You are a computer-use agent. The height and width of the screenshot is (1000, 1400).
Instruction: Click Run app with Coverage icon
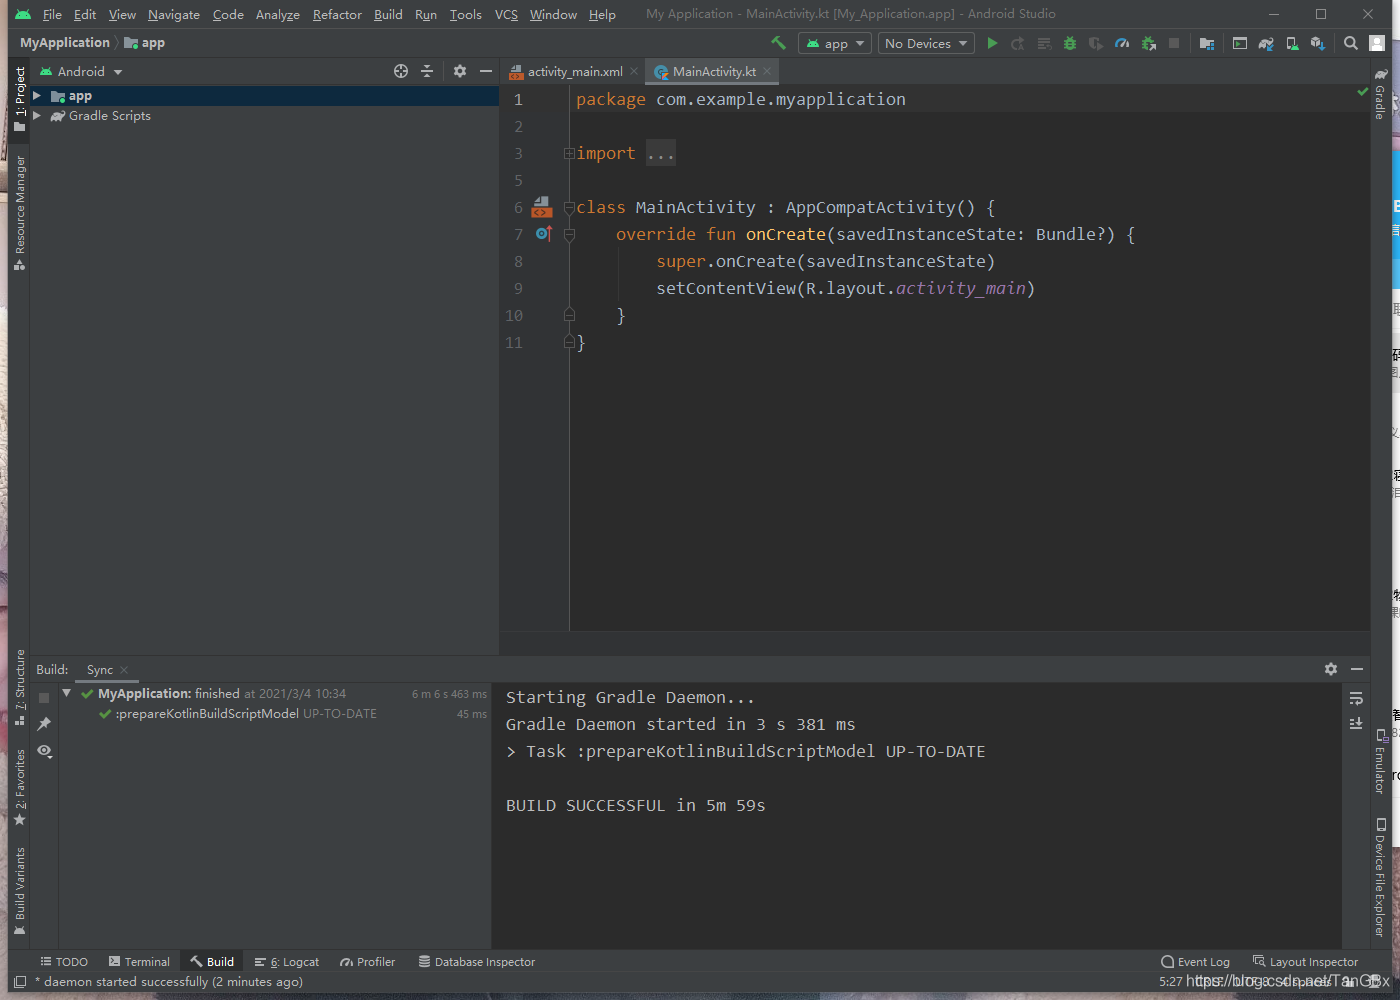1096,43
